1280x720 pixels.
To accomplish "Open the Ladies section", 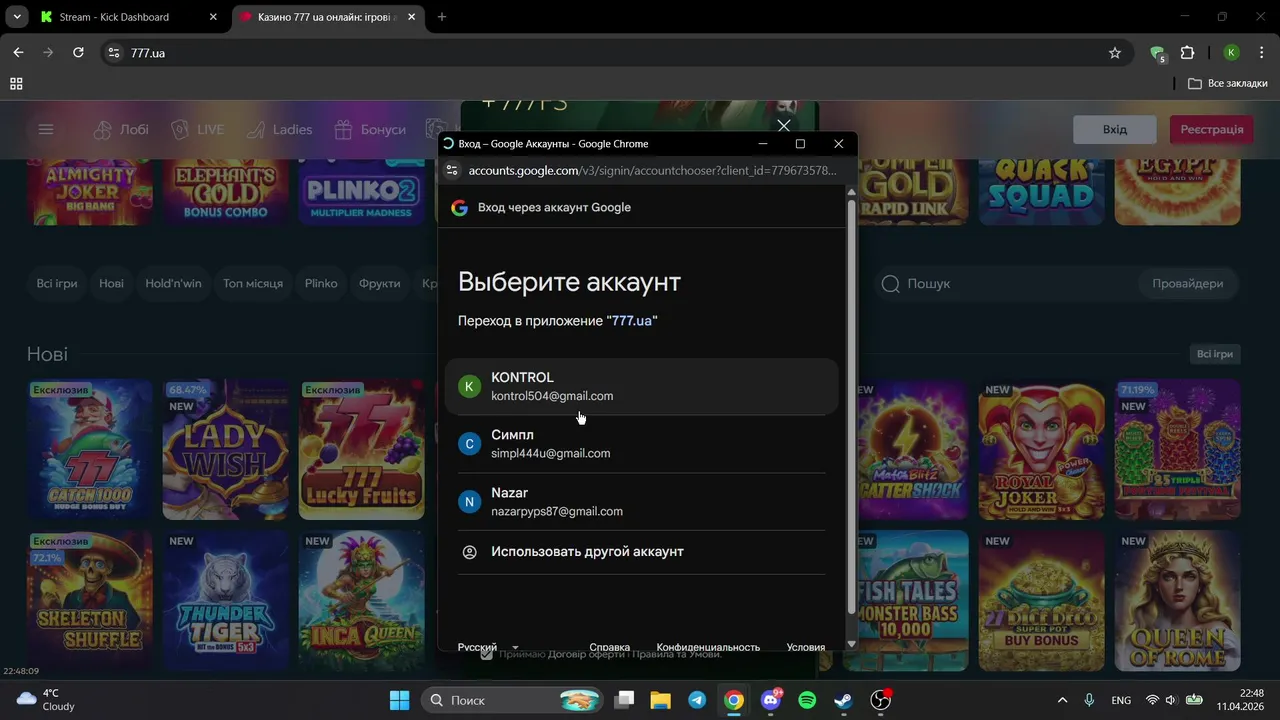I will click(x=279, y=130).
